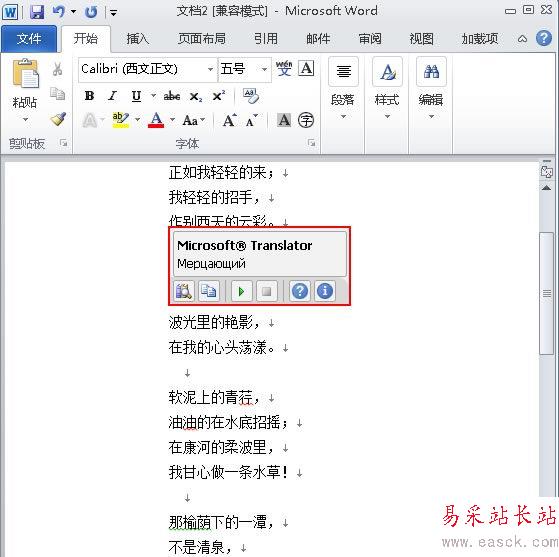The width and height of the screenshot is (559, 557).
Task: Click the translator Help question icon
Action: click(x=300, y=291)
